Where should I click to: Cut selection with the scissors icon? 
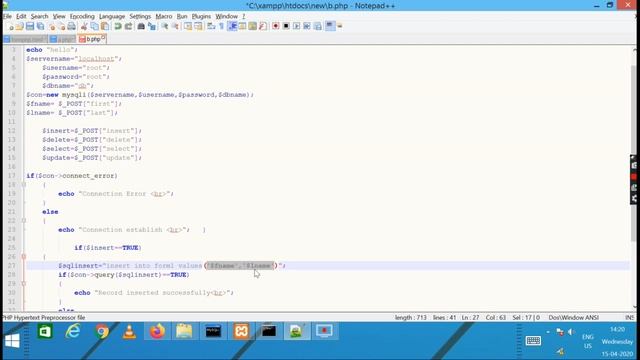pyautogui.click(x=84, y=27)
